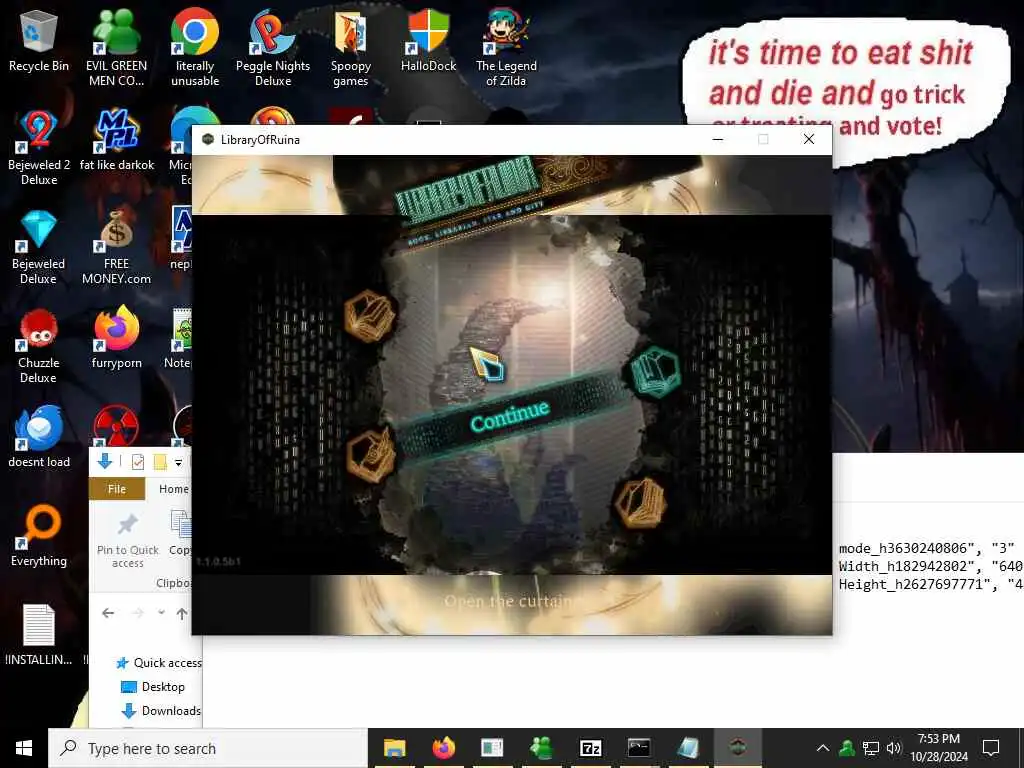Close the LibraryOfRuina window
1024x768 pixels.
point(808,139)
